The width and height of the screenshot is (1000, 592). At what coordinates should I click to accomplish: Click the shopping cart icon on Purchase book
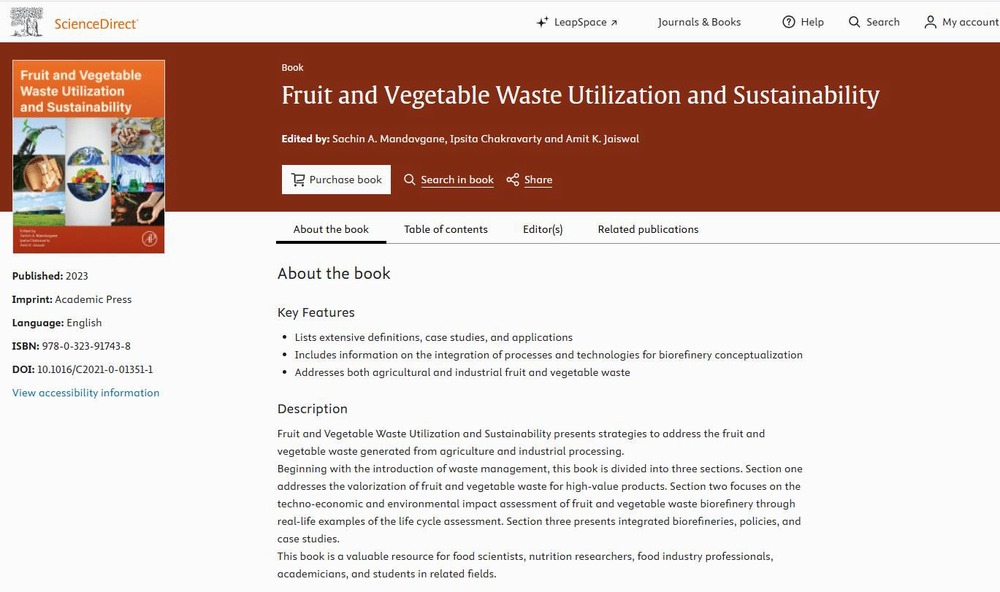298,180
